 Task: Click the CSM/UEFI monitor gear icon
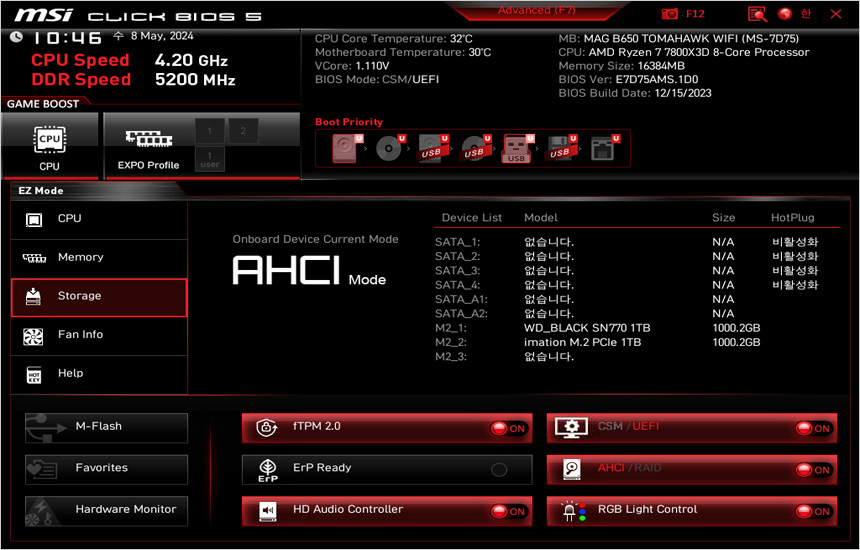point(572,427)
